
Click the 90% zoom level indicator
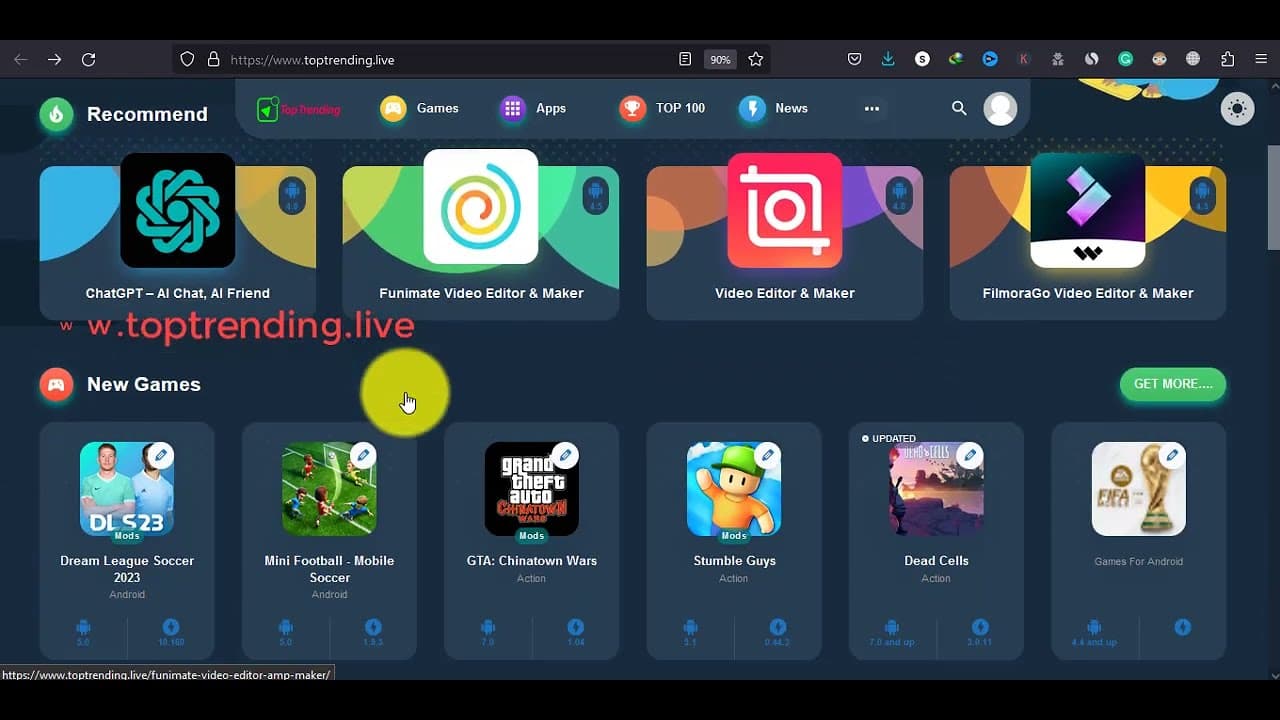coord(720,60)
